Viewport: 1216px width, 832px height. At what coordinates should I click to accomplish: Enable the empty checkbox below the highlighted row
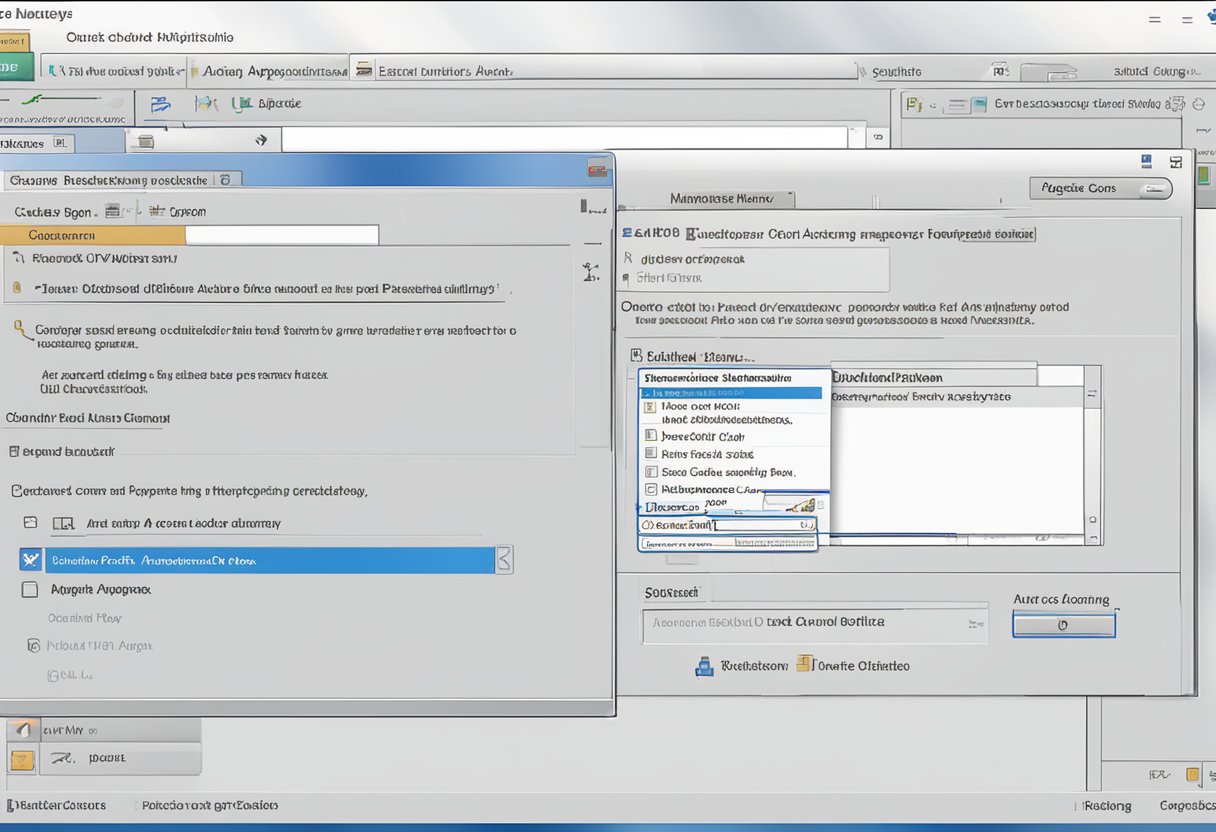pyautogui.click(x=31, y=589)
